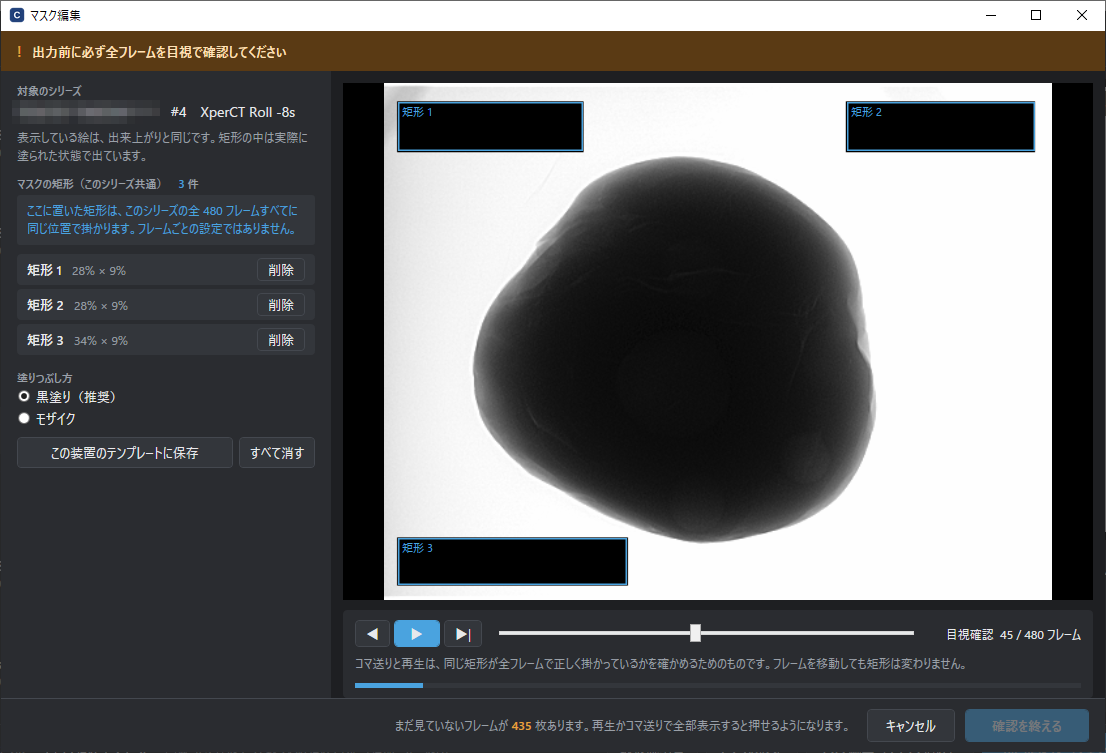Select the 矩形 1 mask on the image
This screenshot has width=1106, height=753.
point(490,126)
